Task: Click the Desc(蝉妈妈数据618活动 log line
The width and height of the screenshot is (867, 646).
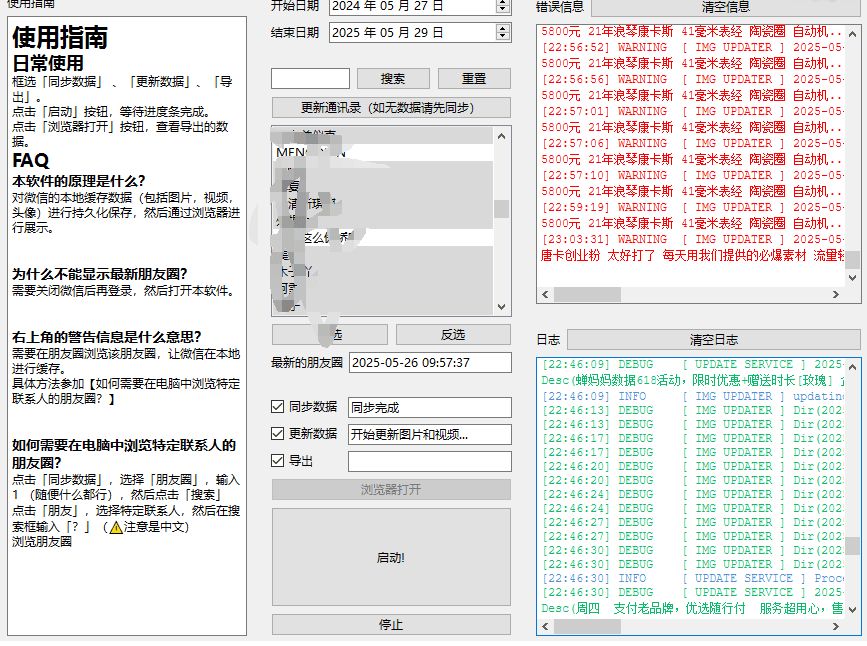Action: 692,380
